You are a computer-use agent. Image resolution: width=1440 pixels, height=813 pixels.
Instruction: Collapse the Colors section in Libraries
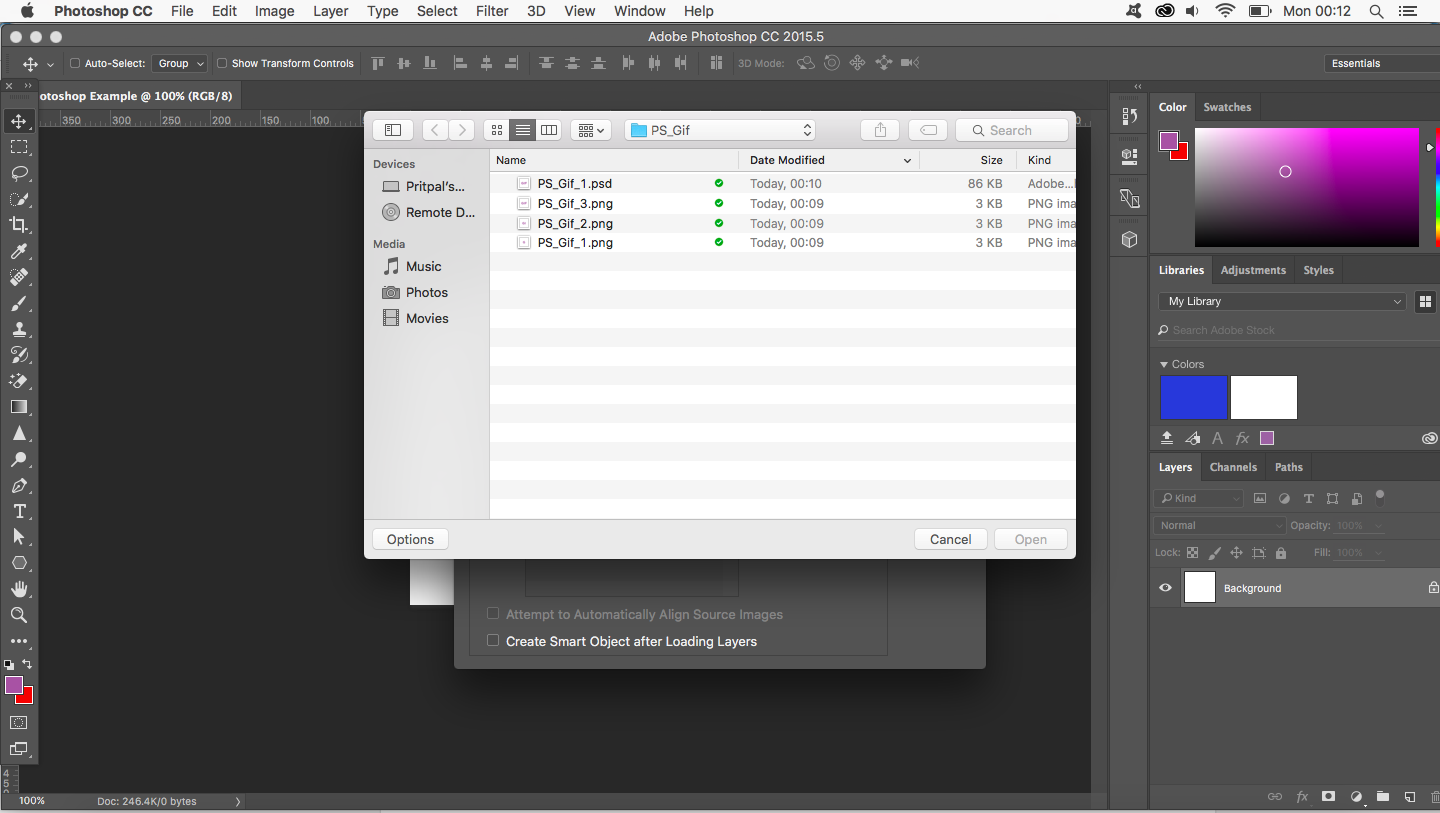1163,364
